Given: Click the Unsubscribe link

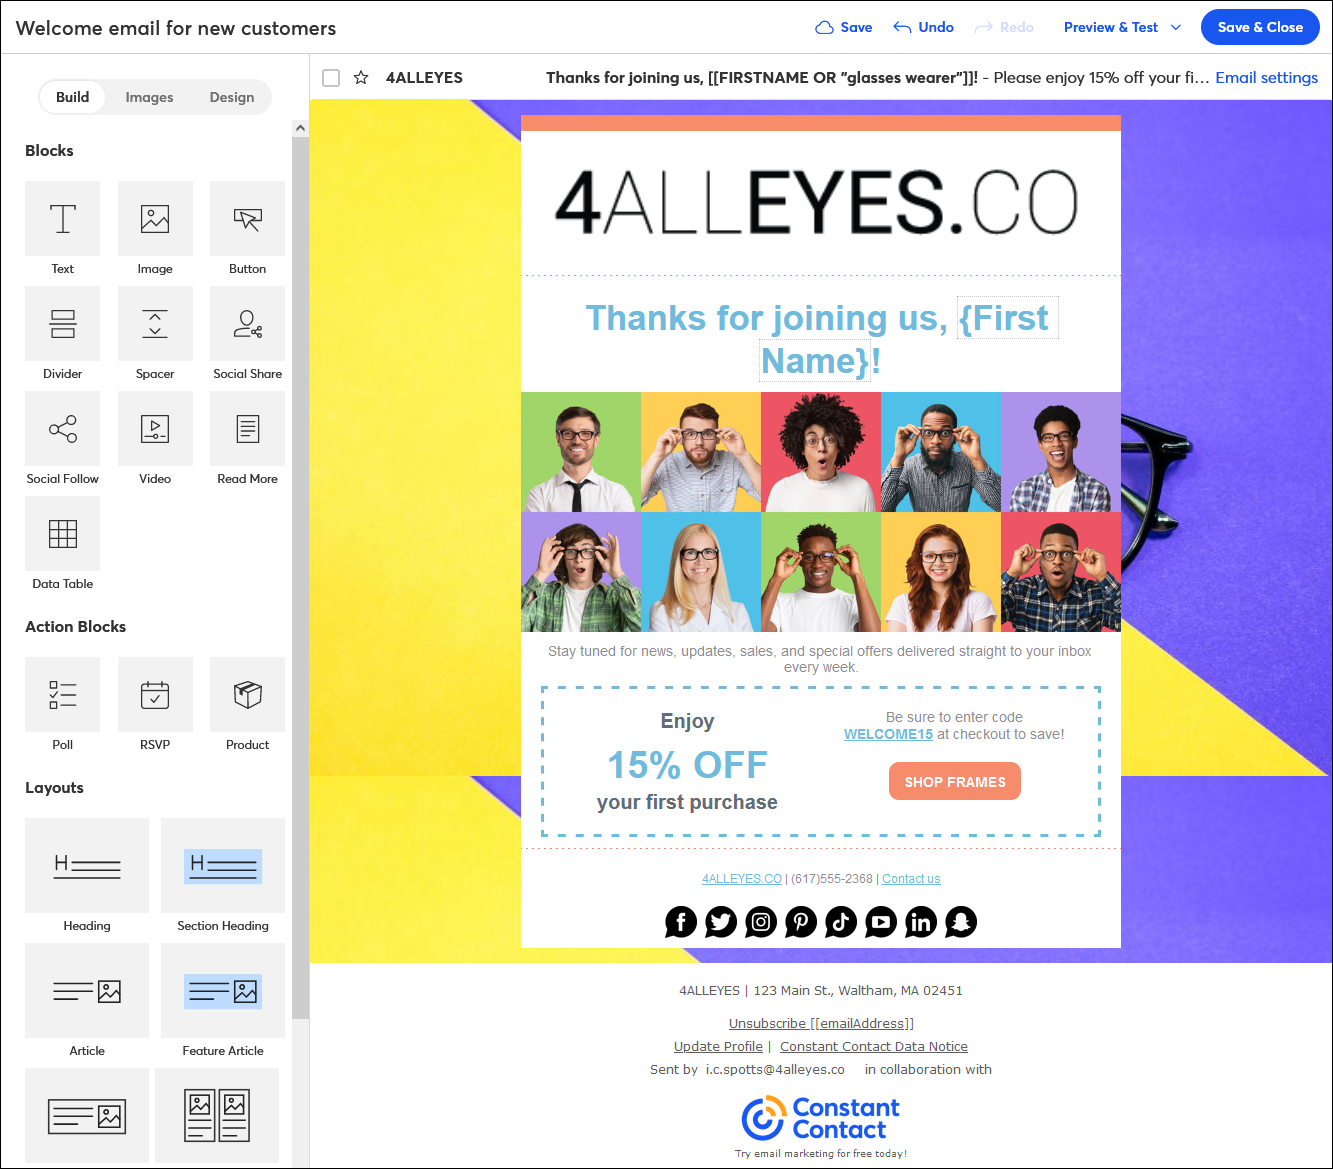Looking at the screenshot, I should coord(821,1023).
